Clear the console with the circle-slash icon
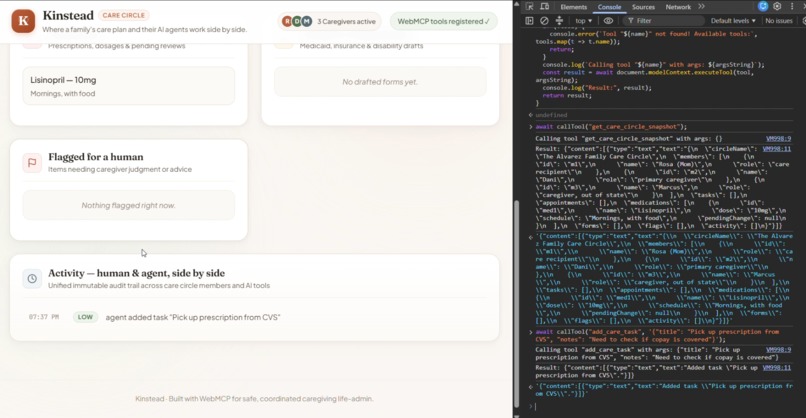Image resolution: width=806 pixels, height=418 pixels. click(544, 21)
